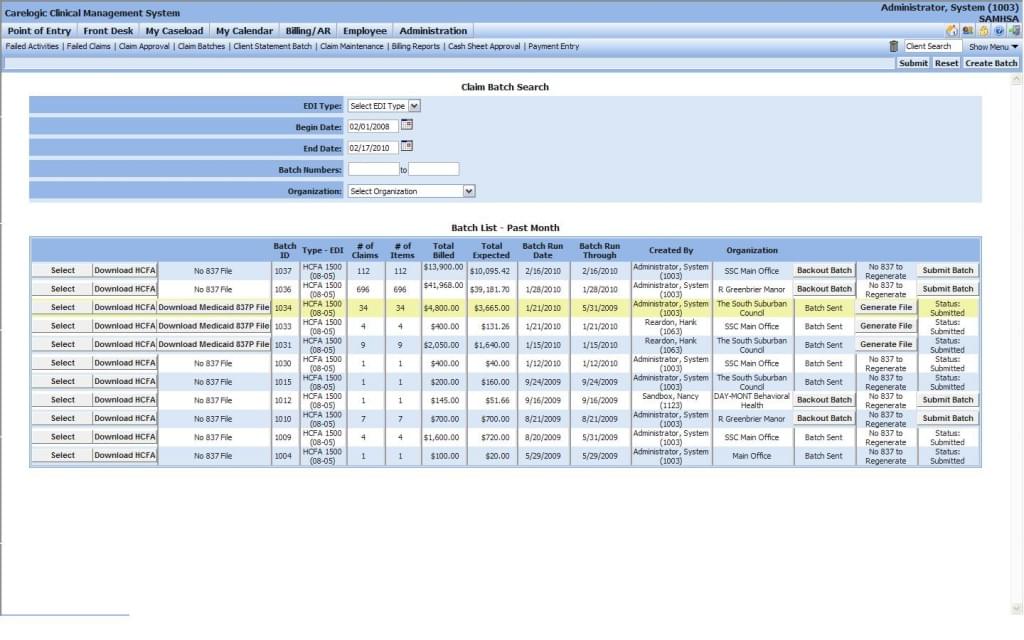Click the 'Sandbox, Nancy (1123)' cell
Screen dimensions: 1024x640
pyautogui.click(x=671, y=400)
